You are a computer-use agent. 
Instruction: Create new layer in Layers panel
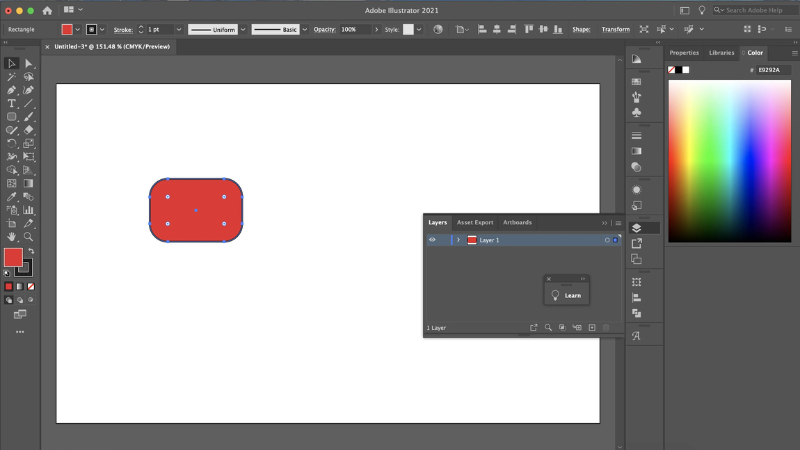(592, 327)
